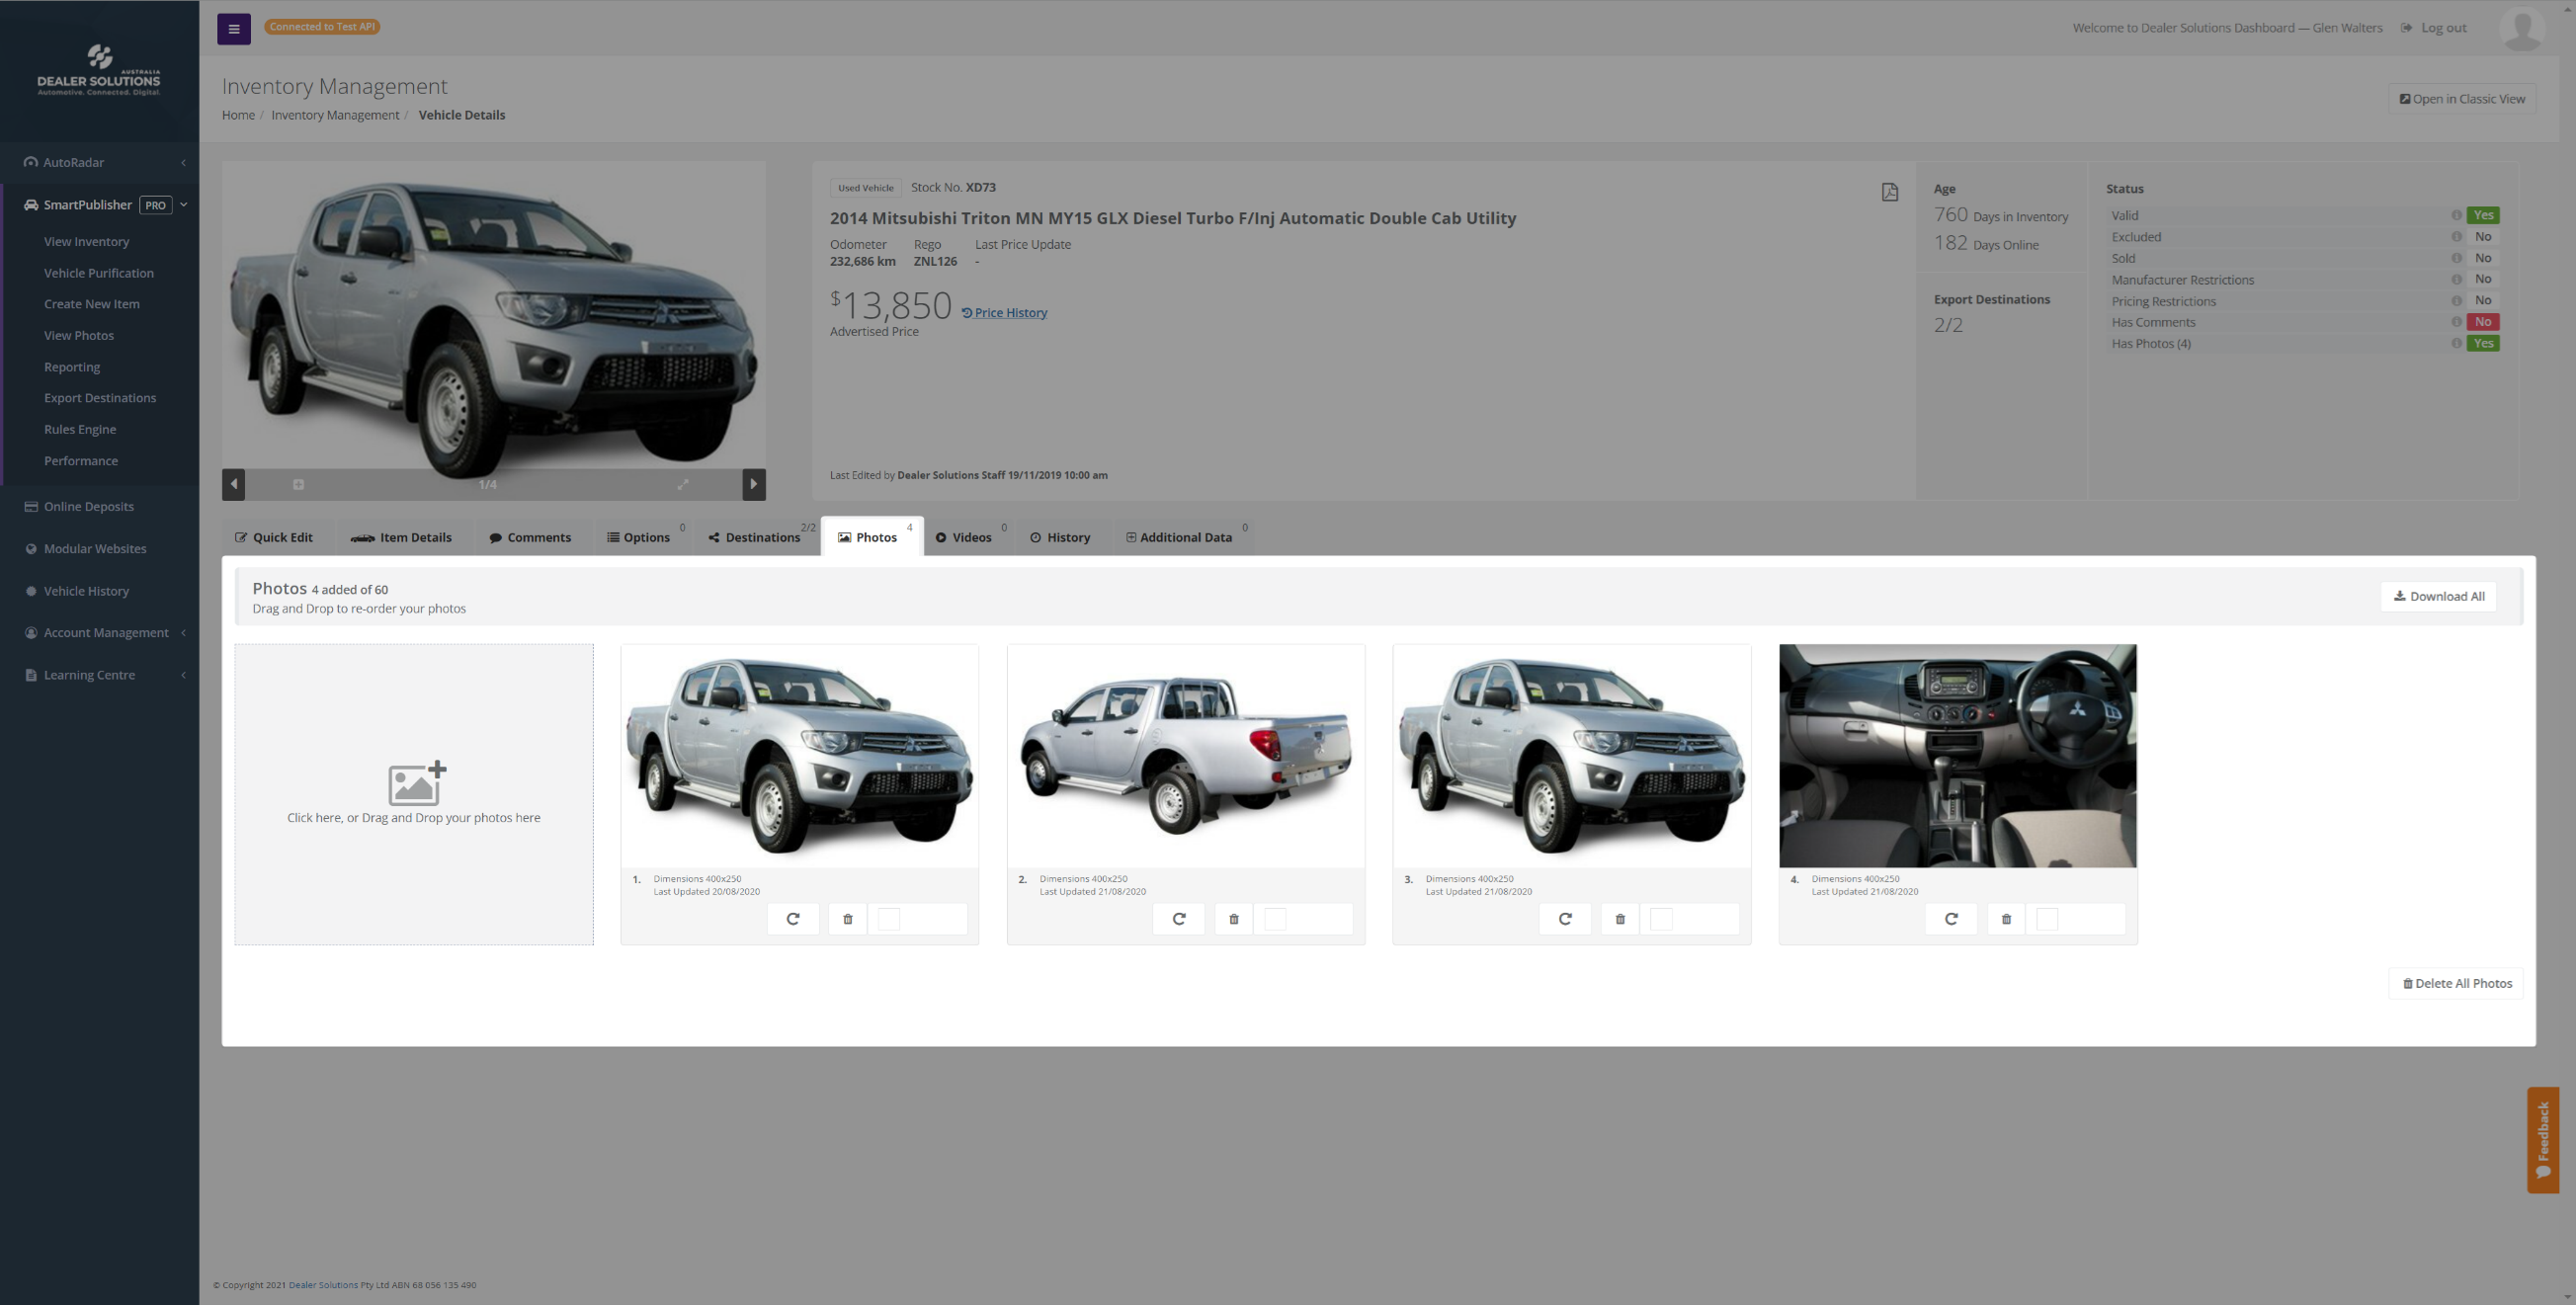Click info icon for Has Photos (4)

pos(2456,343)
